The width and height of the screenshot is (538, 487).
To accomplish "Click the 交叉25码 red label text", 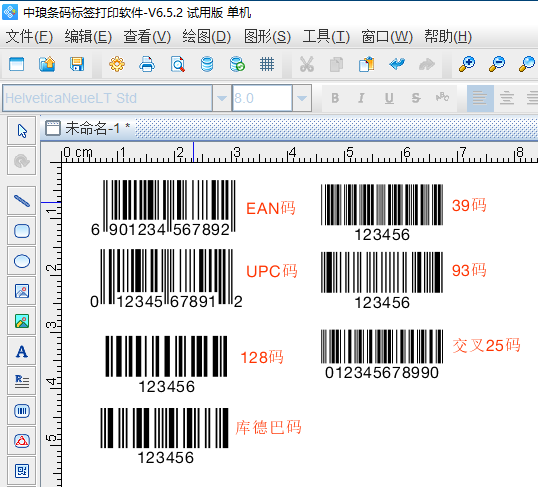I will [x=486, y=345].
